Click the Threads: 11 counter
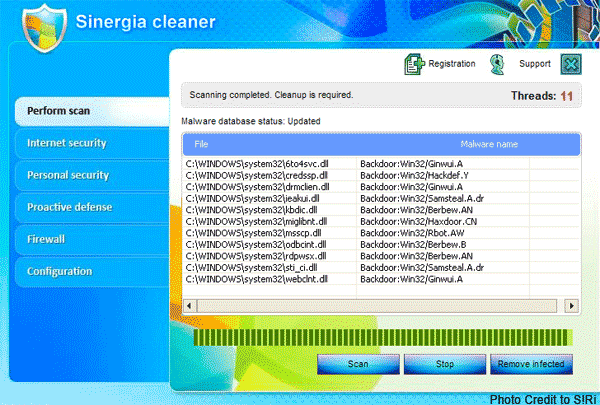Viewport: 600px width, 405px height. (542, 96)
